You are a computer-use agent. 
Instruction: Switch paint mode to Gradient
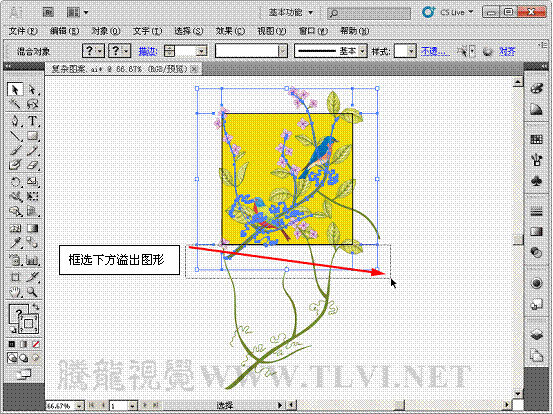(24, 344)
